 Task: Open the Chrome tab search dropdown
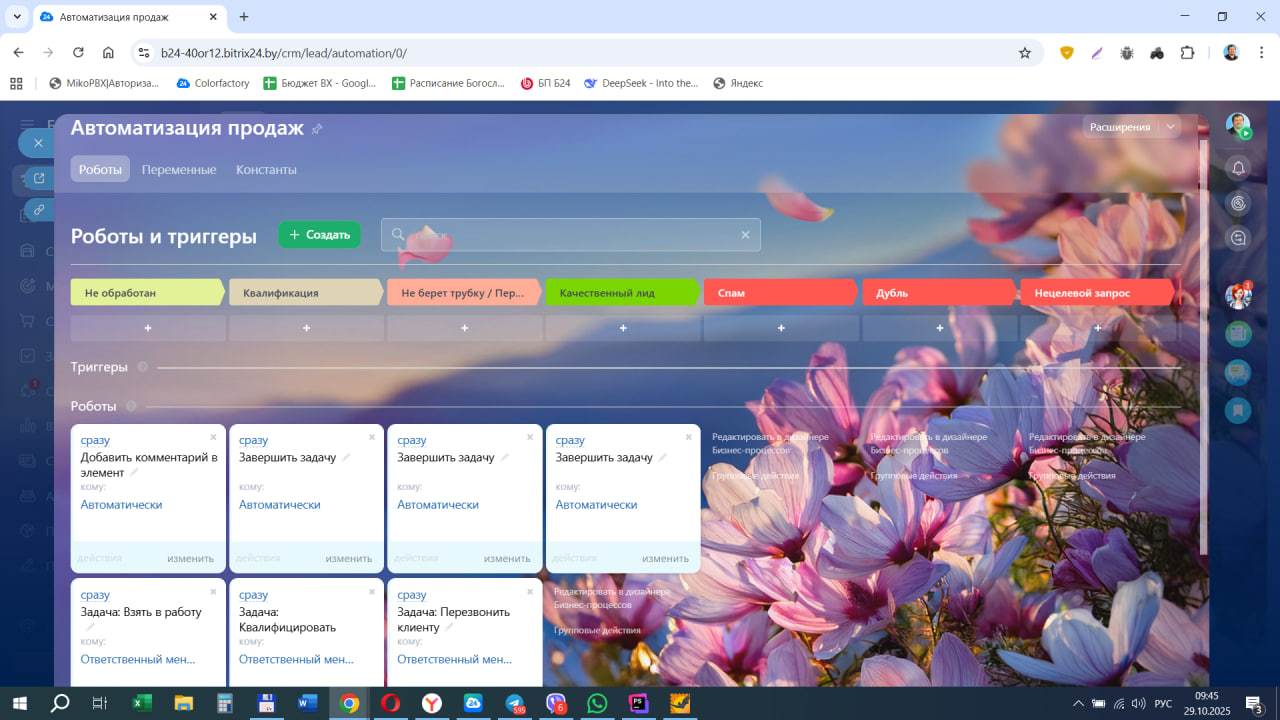click(17, 17)
